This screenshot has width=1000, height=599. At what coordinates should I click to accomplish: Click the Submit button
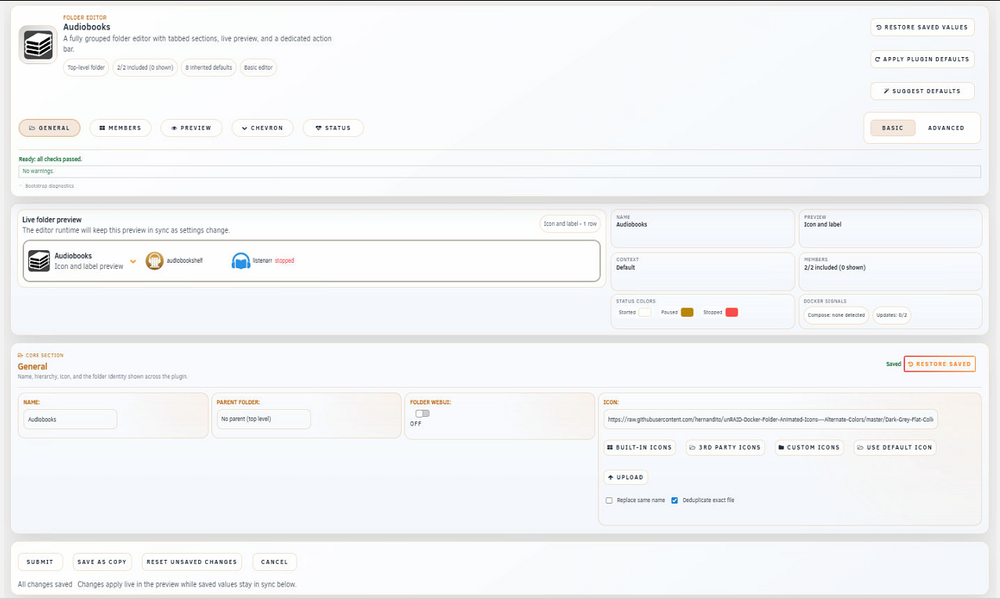tap(40, 562)
